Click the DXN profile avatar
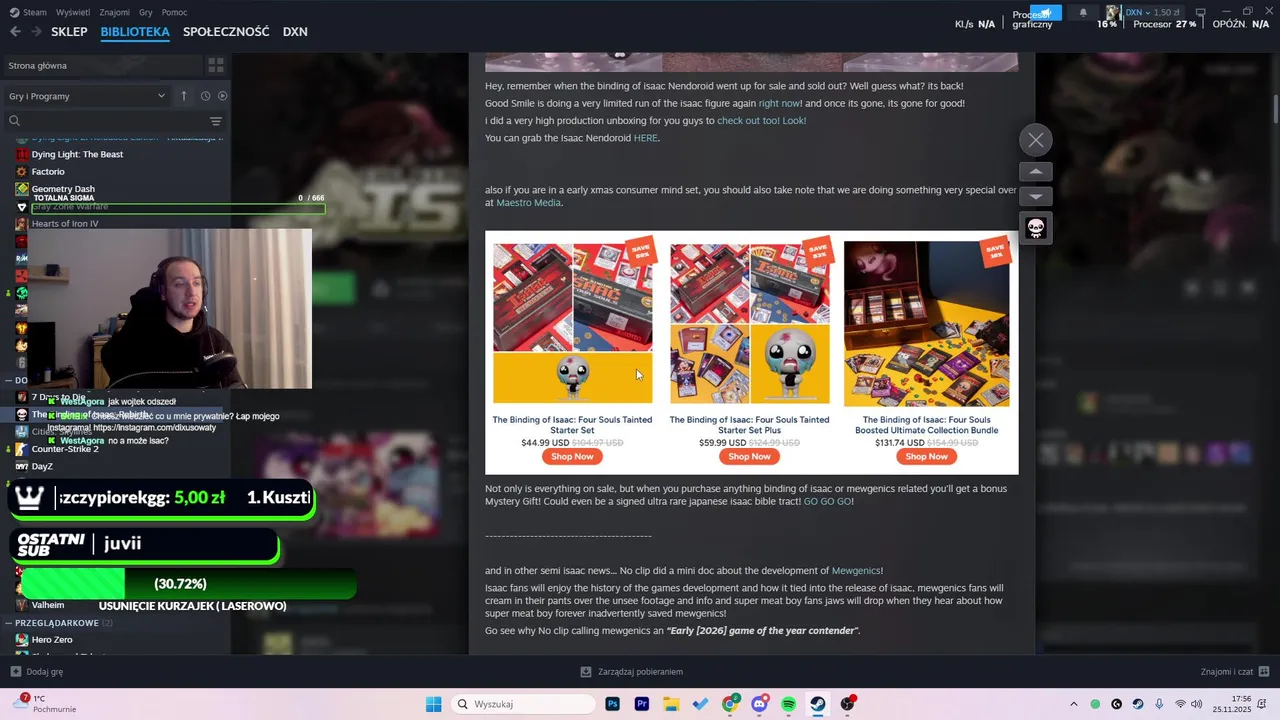The width and height of the screenshot is (1280, 720). (1112, 12)
